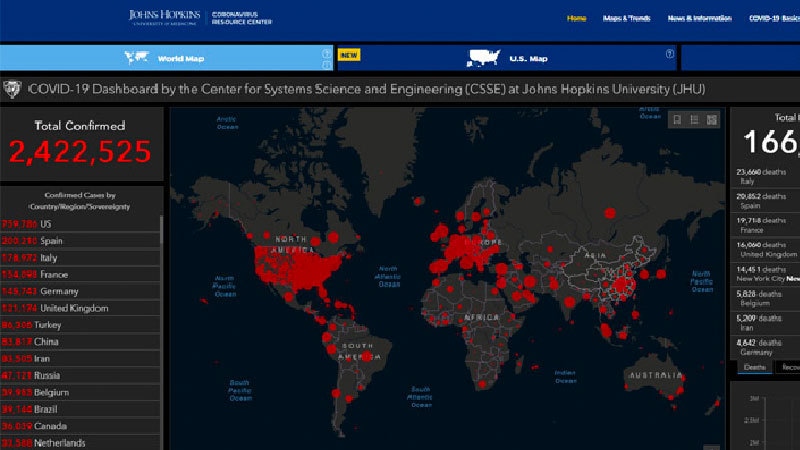Open the Home menu item

tap(577, 18)
